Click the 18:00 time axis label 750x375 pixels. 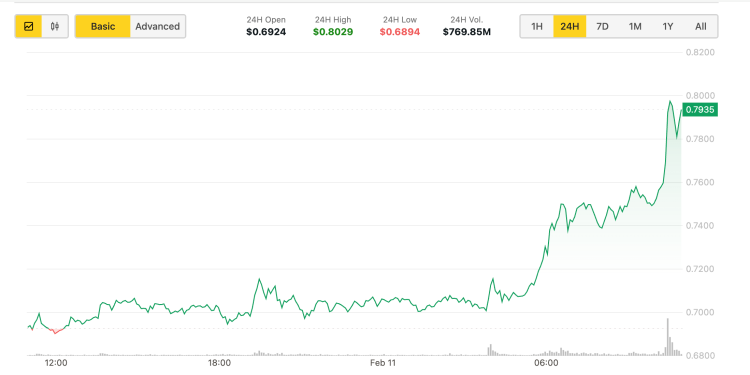click(x=220, y=363)
